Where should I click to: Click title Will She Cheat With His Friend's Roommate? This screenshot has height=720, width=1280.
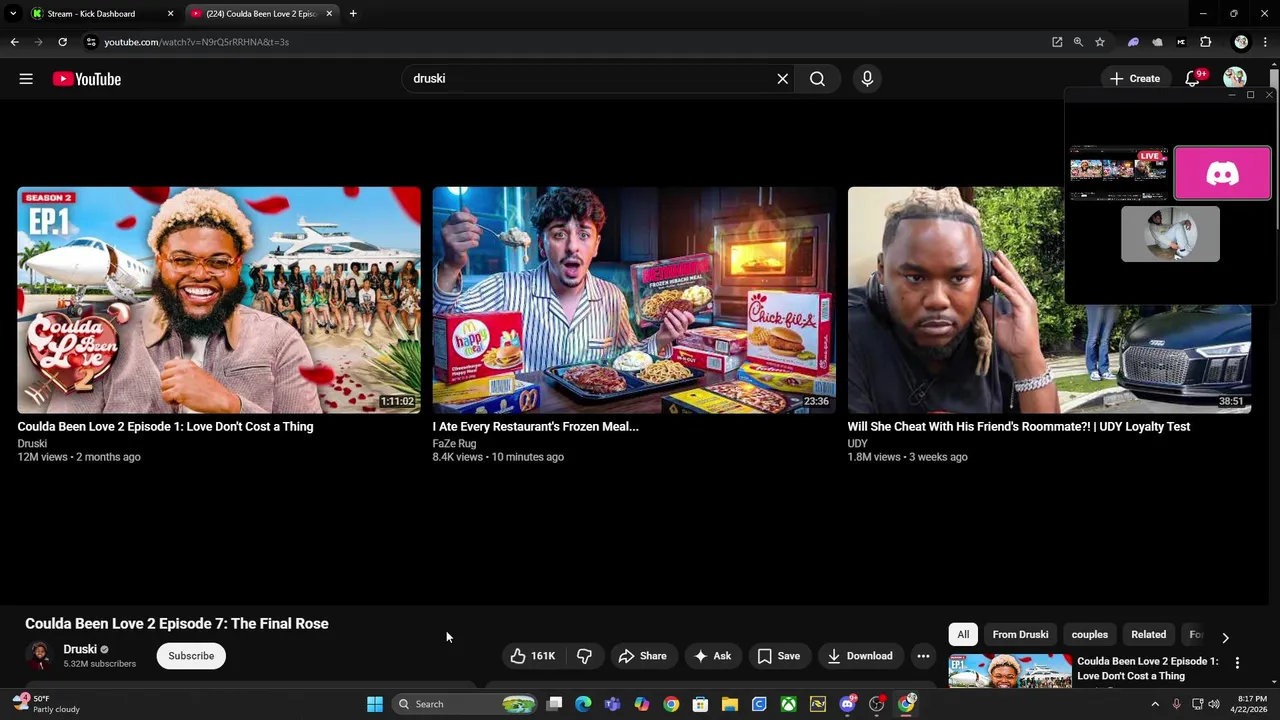coord(1019,426)
